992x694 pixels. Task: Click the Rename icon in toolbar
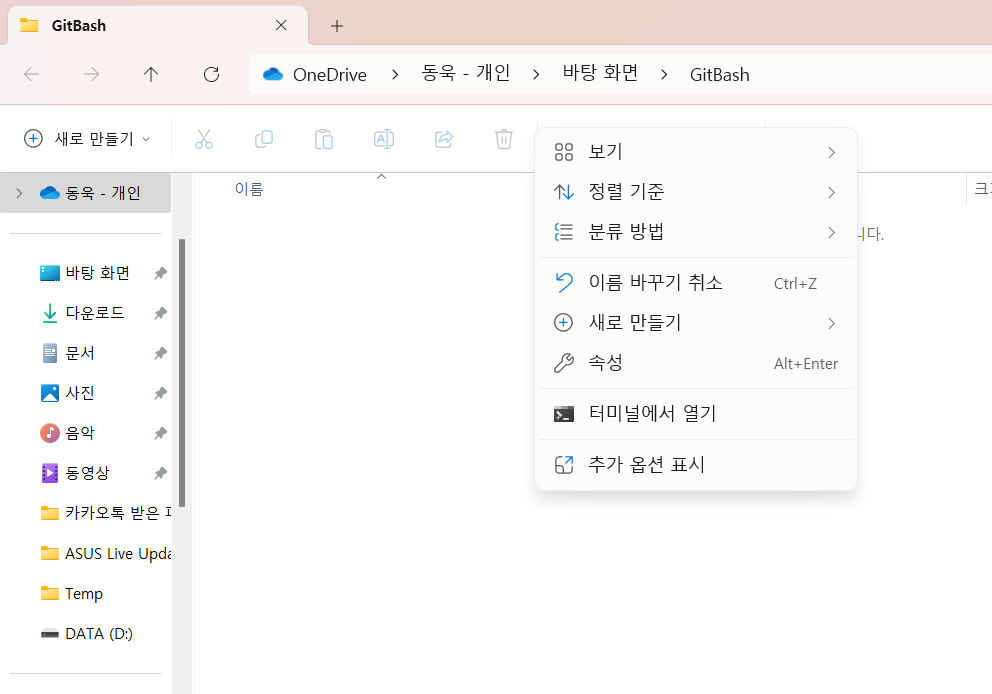(384, 139)
